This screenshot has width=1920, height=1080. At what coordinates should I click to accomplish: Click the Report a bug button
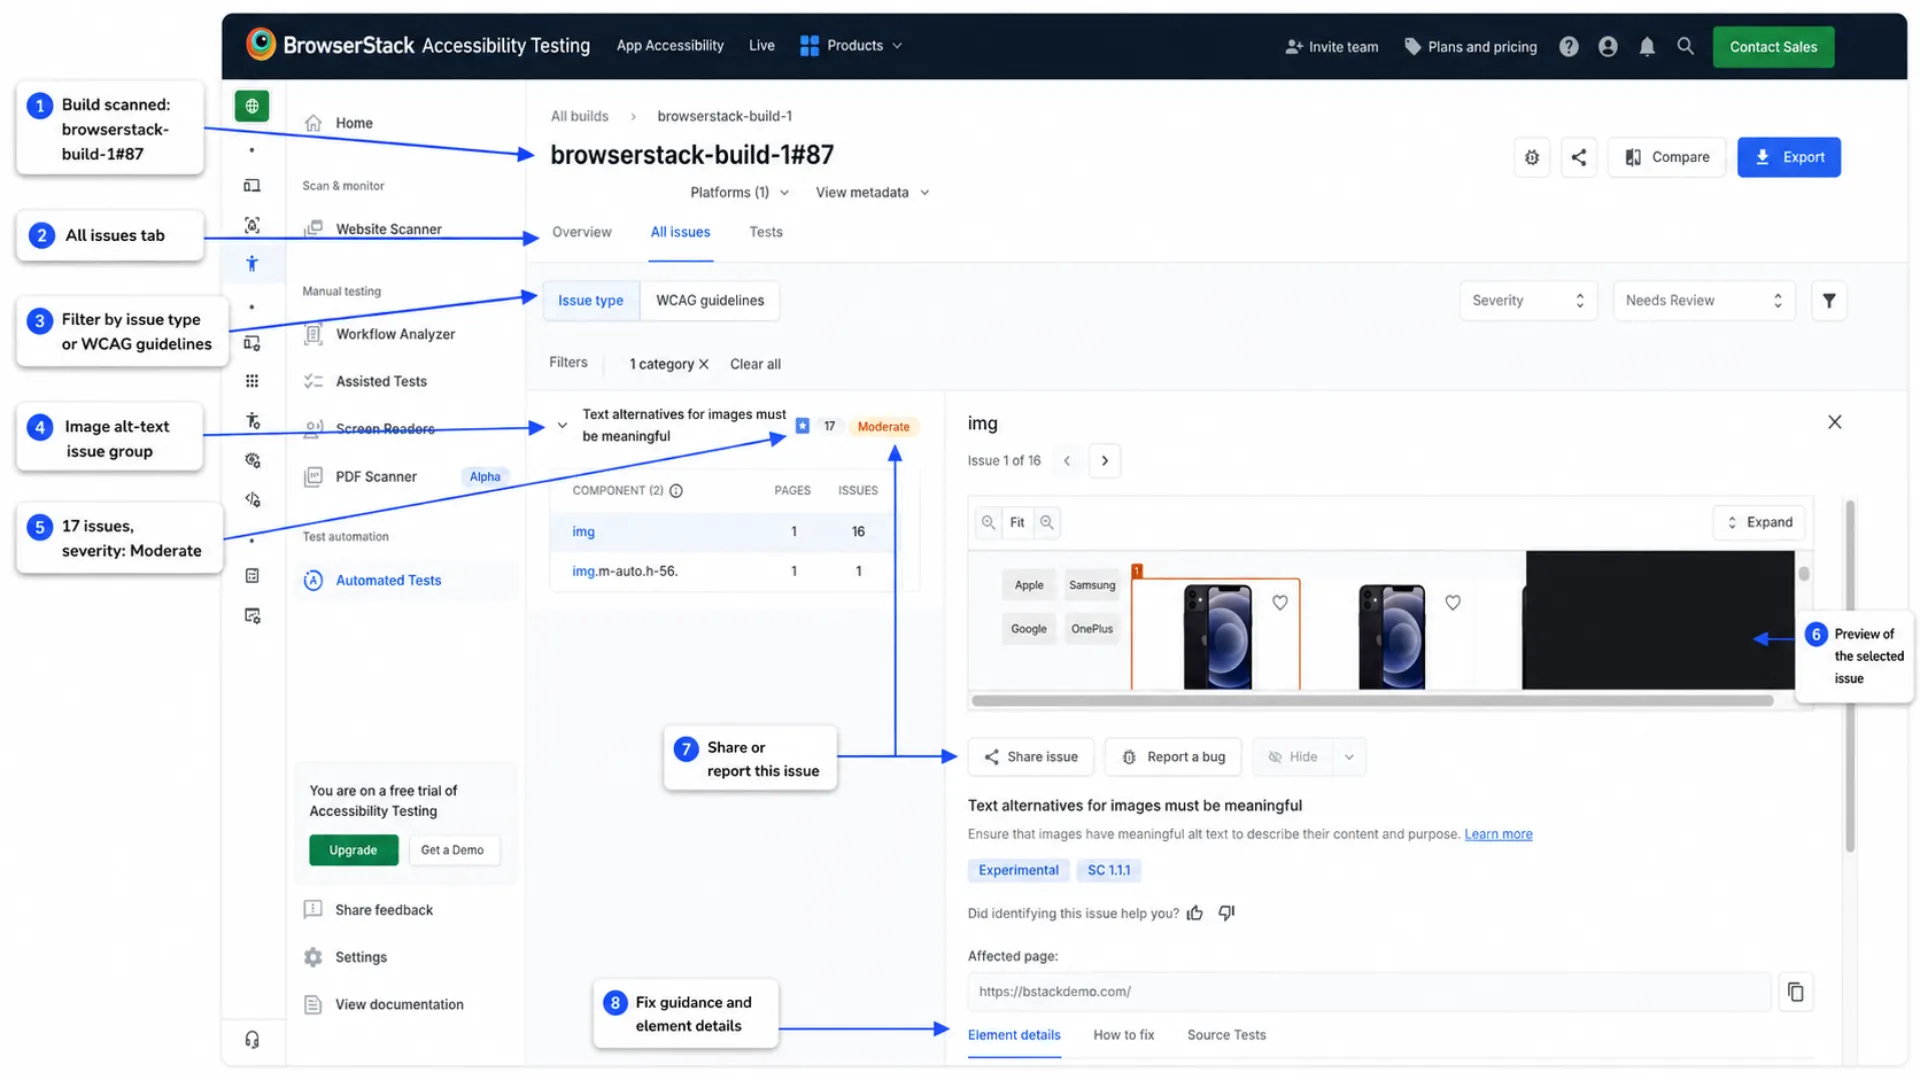pyautogui.click(x=1173, y=757)
